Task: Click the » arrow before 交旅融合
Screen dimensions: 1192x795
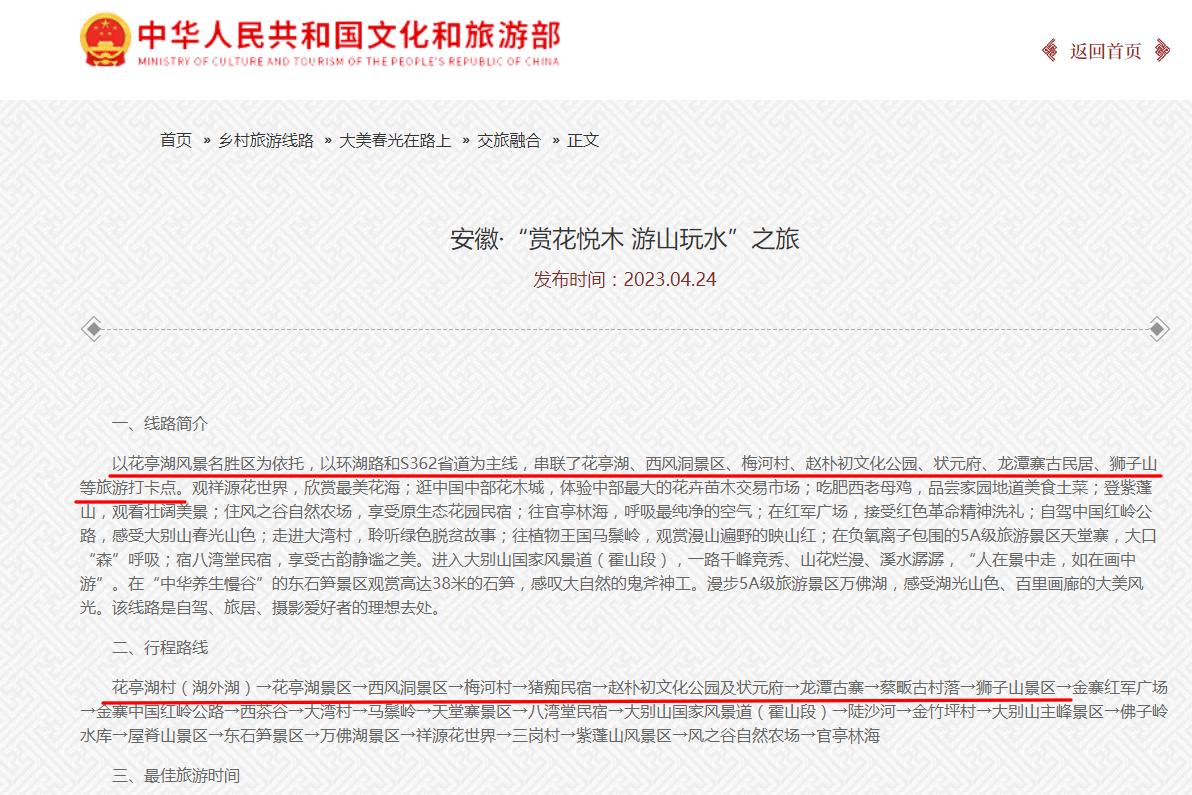Action: click(x=464, y=141)
